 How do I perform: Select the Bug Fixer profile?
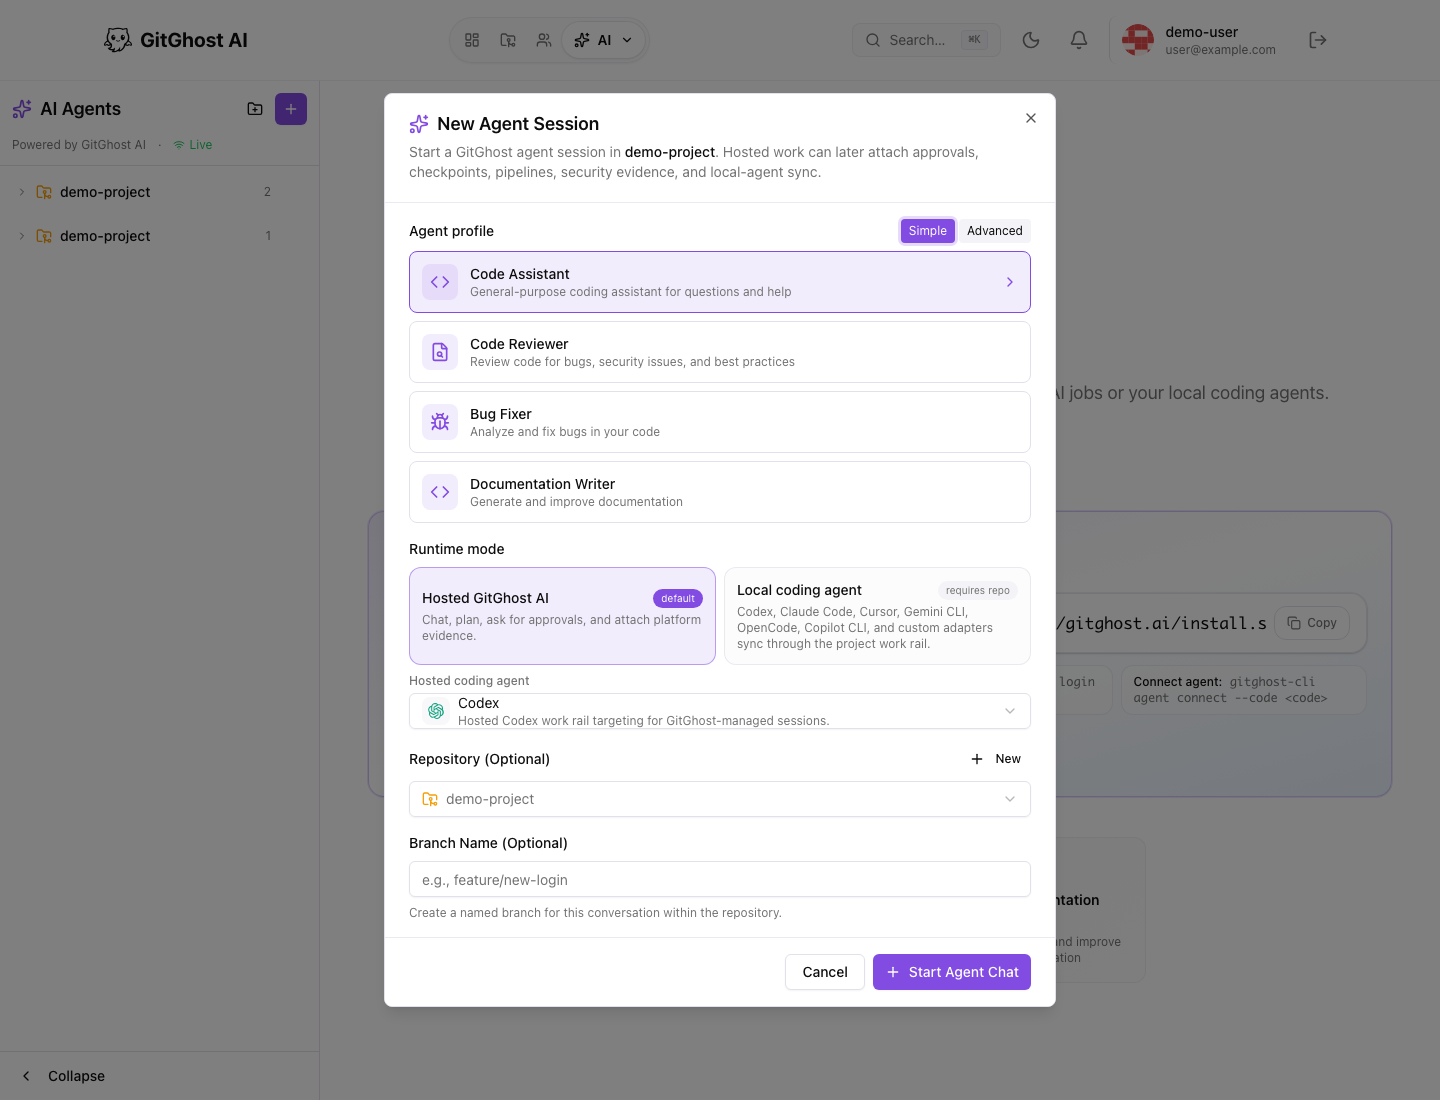(720, 422)
